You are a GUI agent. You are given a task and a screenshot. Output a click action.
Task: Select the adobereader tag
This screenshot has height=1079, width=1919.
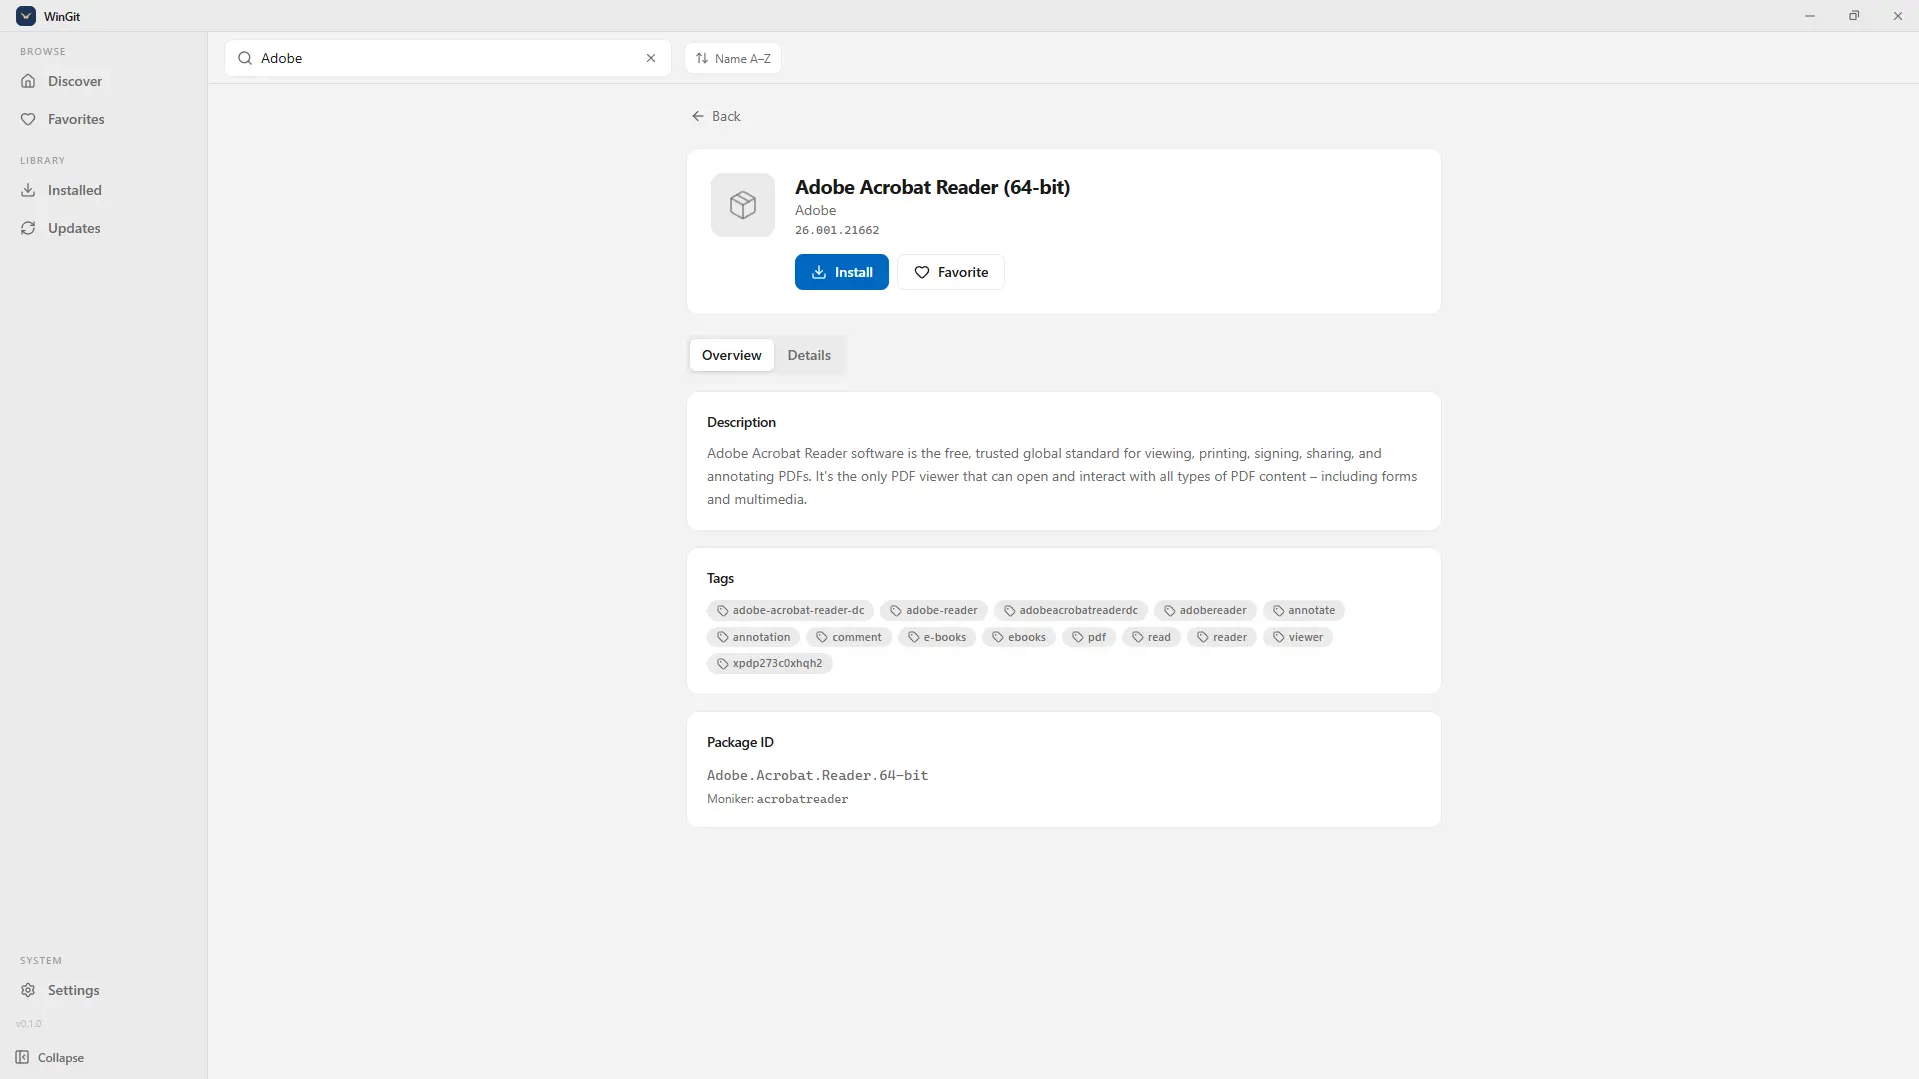pyautogui.click(x=1205, y=610)
